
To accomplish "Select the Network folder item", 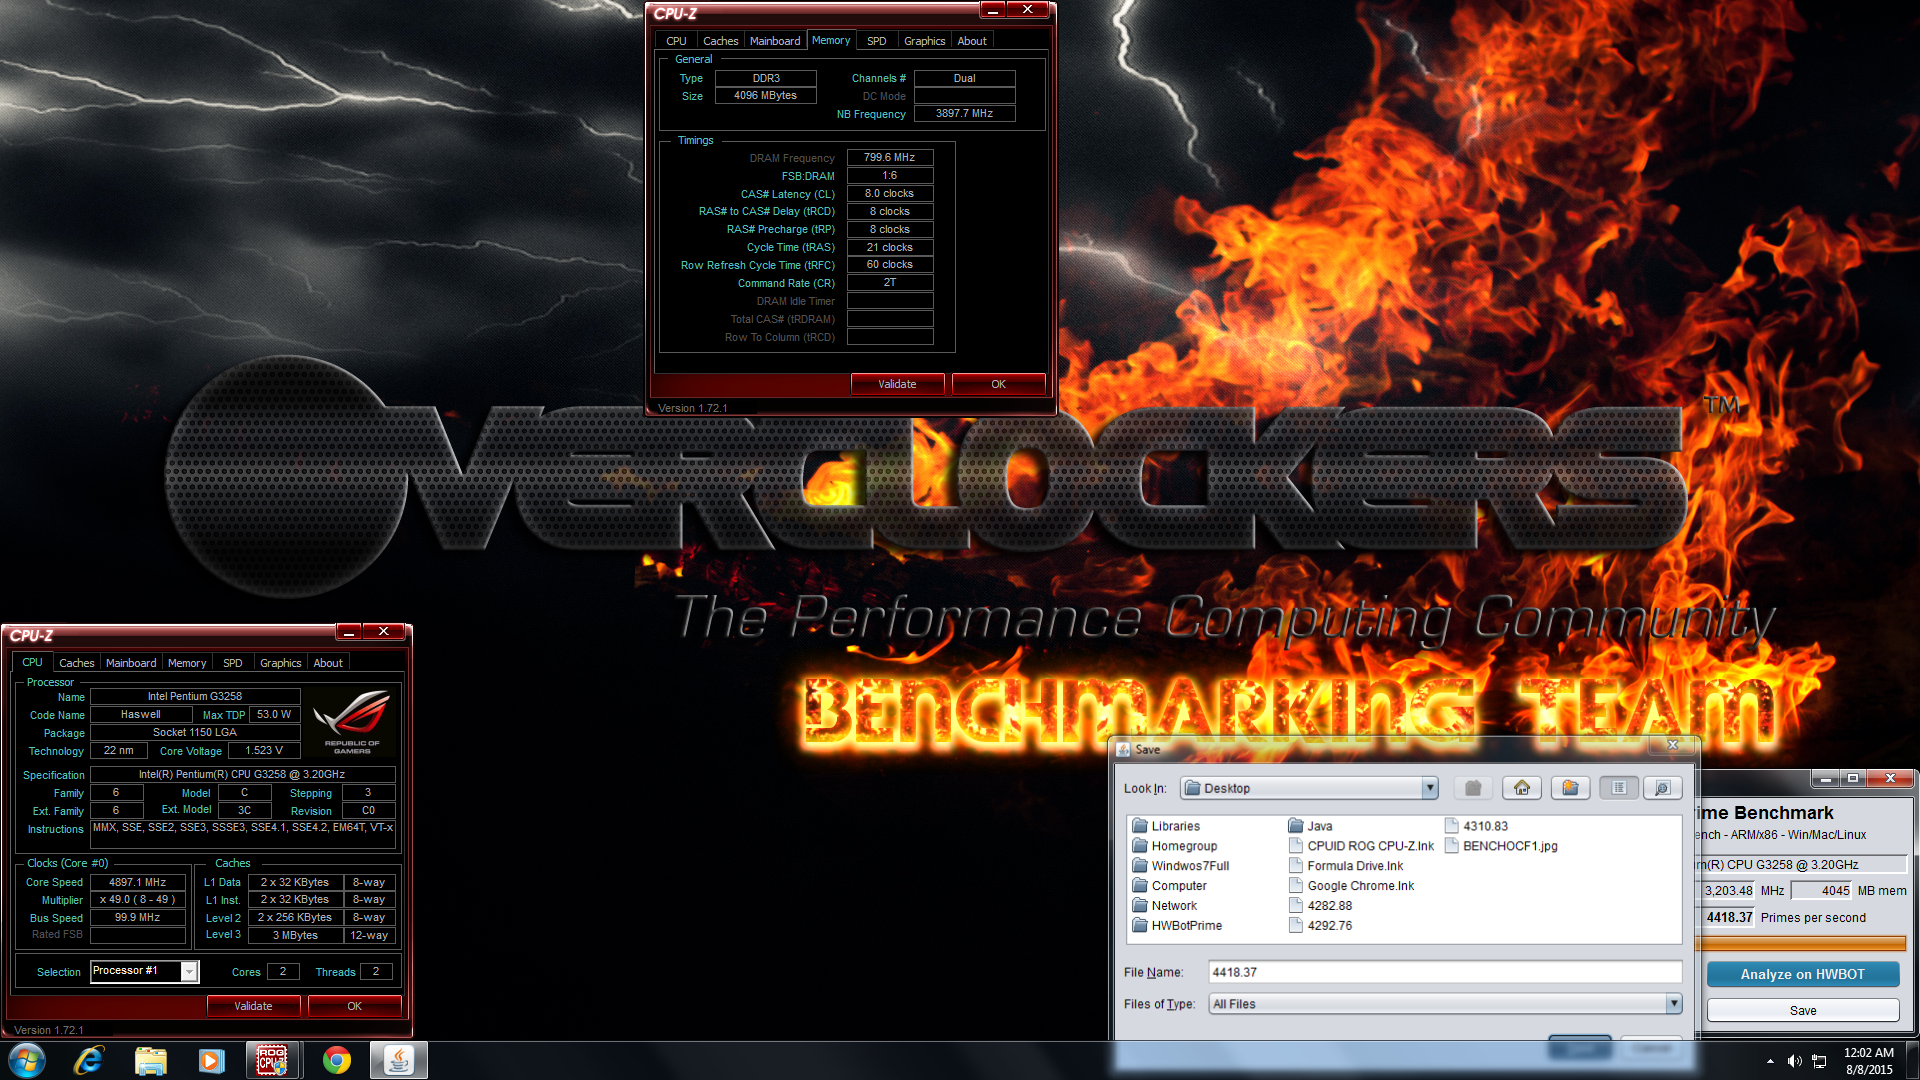I will [x=1164, y=906].
